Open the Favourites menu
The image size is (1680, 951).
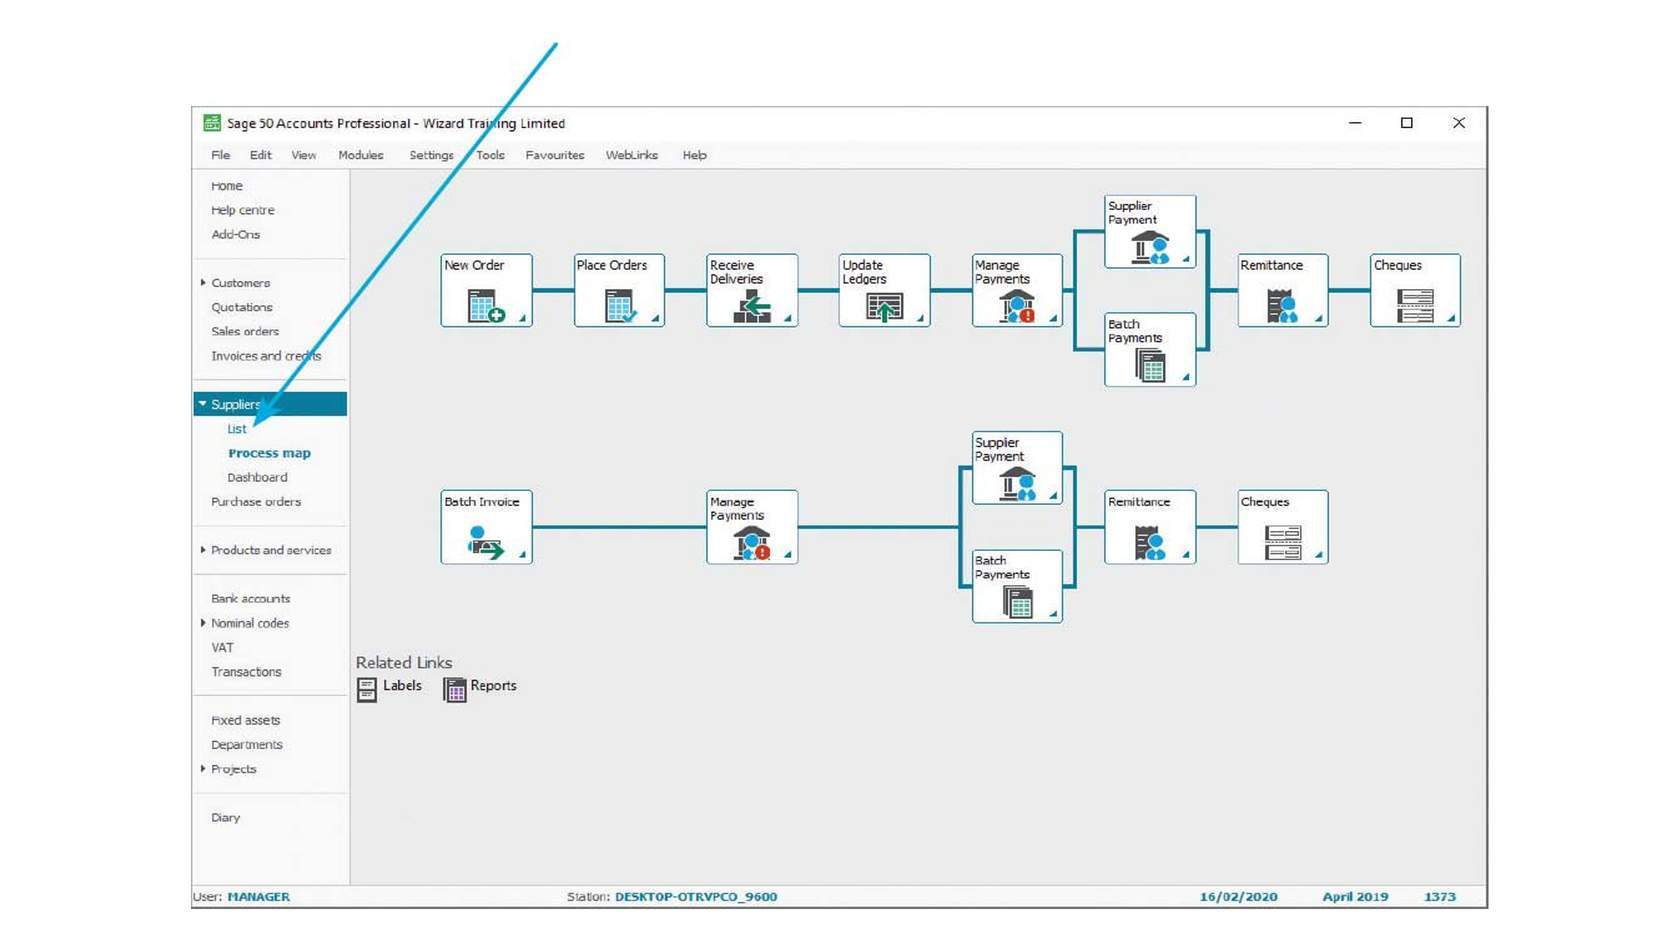coord(555,155)
